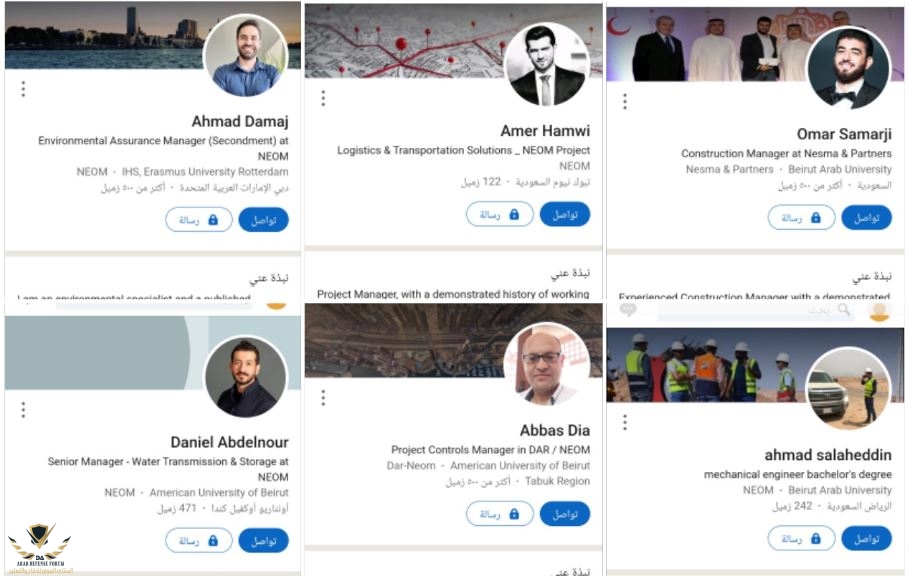
Task: Message Daniel Abdelnour
Action: coord(198,540)
